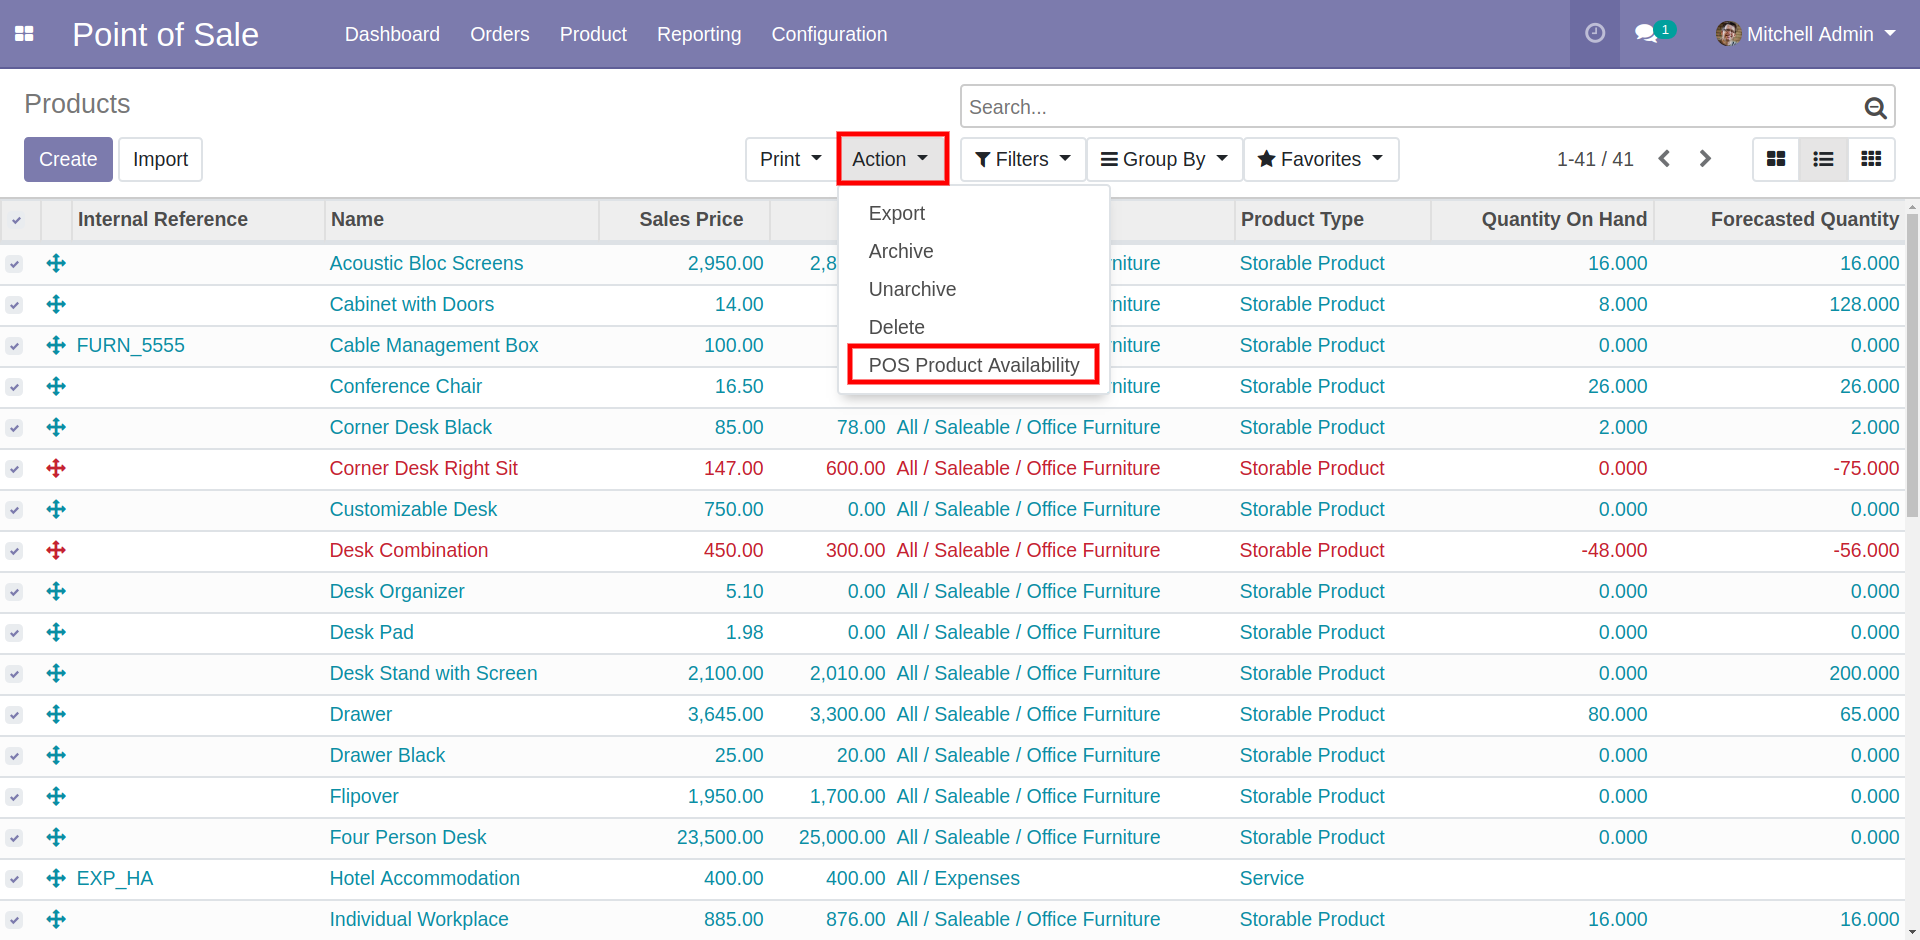The height and width of the screenshot is (940, 1920).
Task: Uncheck the Drawer row checkbox
Action: coord(14,715)
